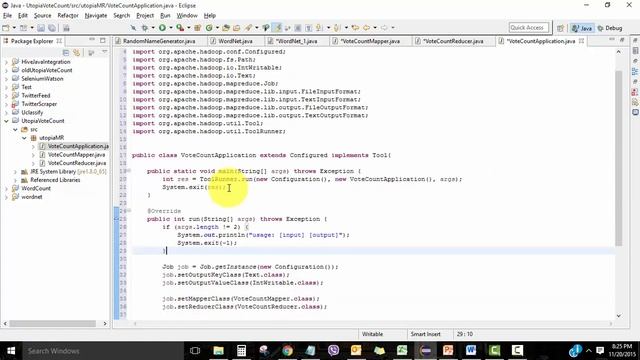Collapse the utopiaMR package
The image size is (640, 360).
tap(24, 138)
